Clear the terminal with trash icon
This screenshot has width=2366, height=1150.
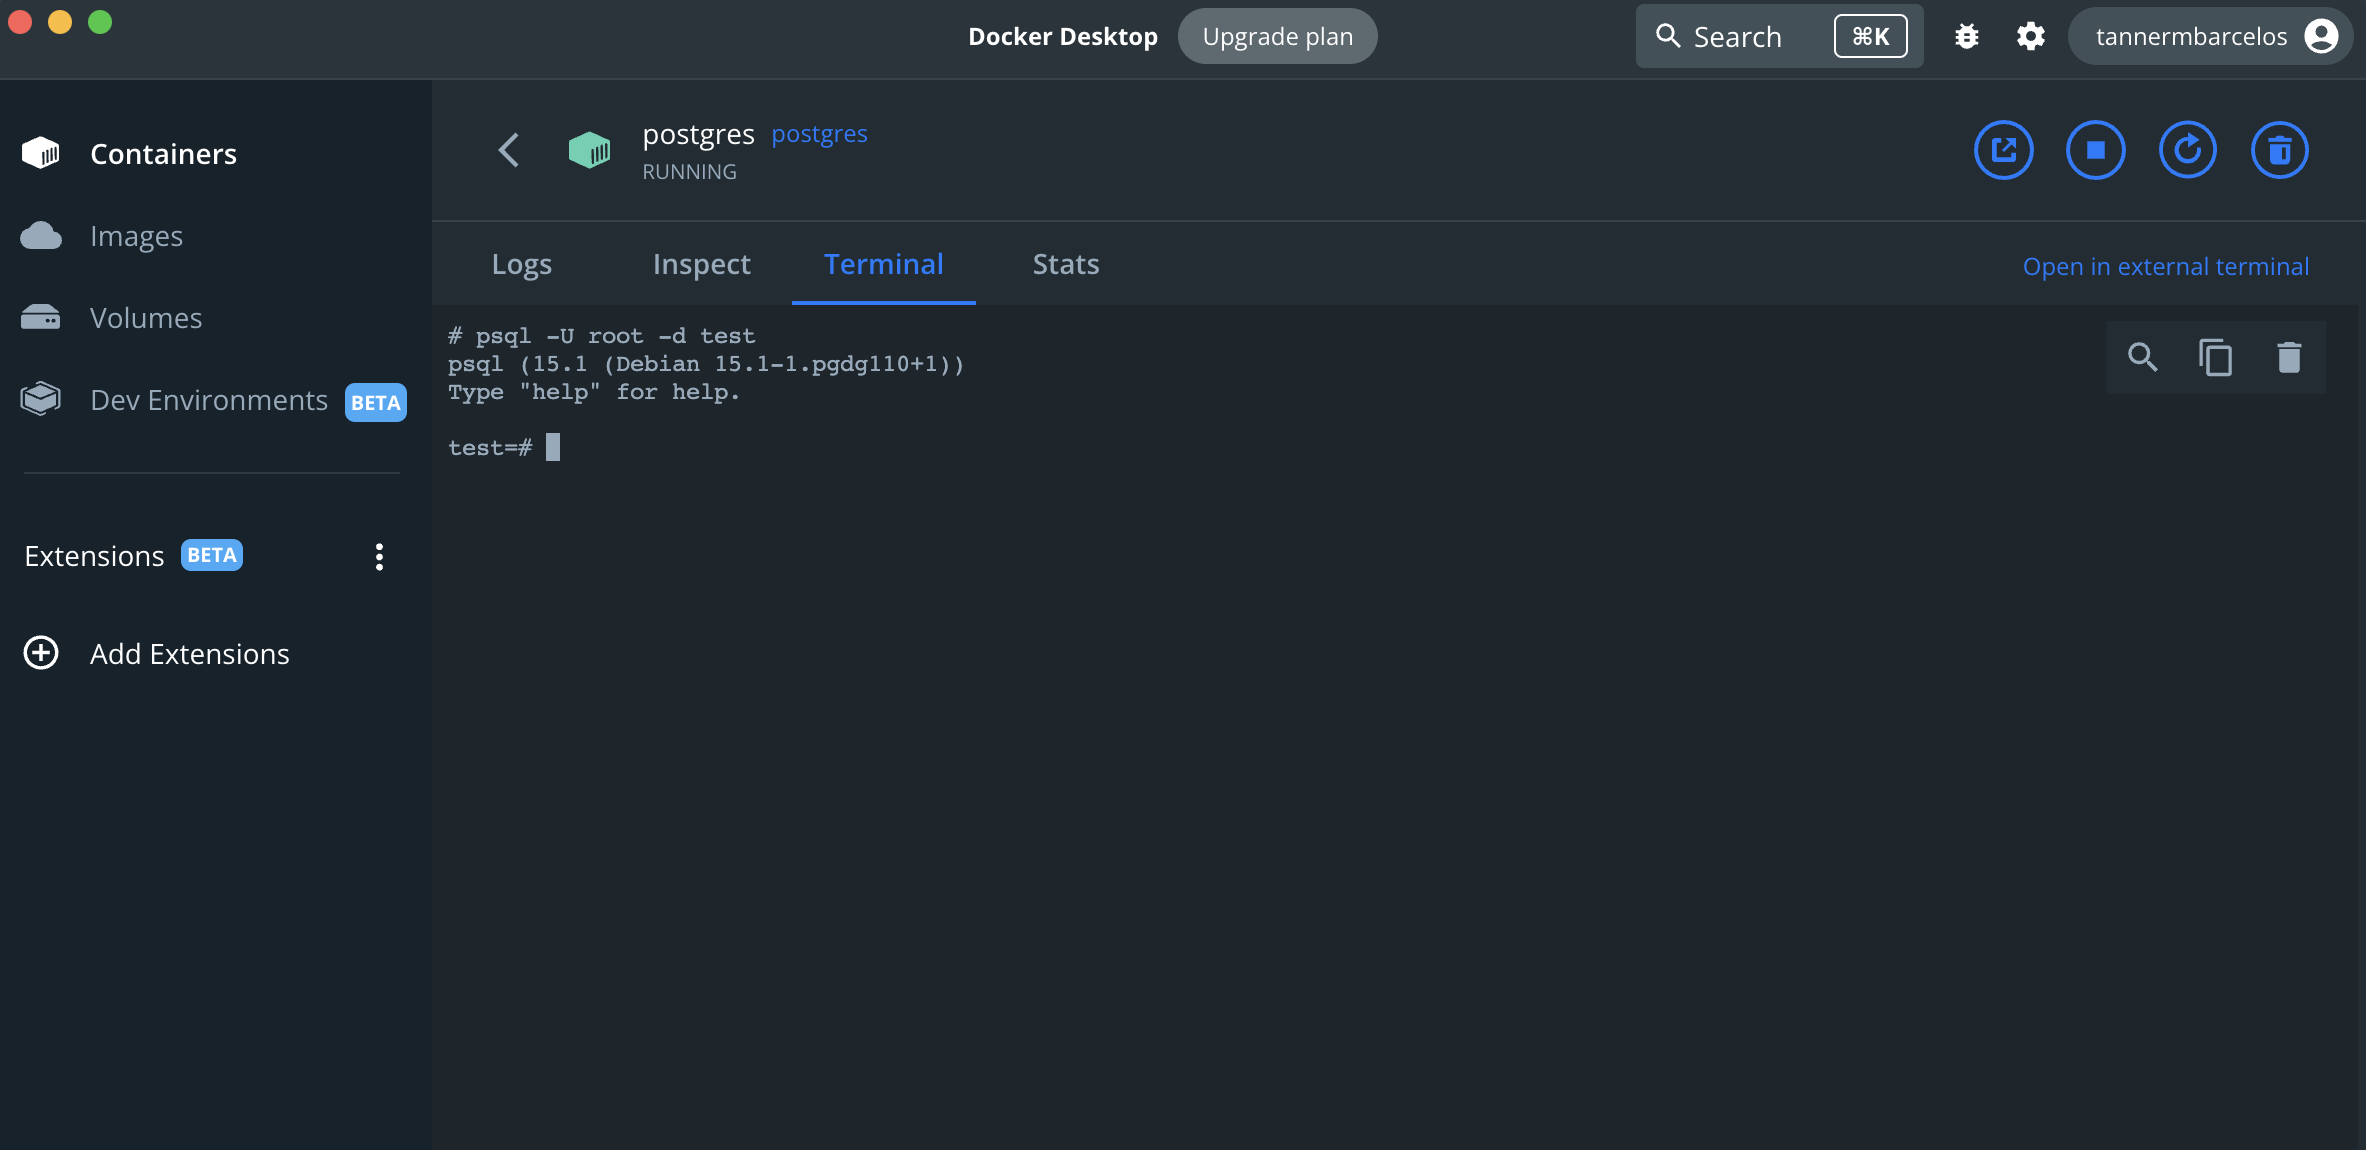coord(2289,357)
